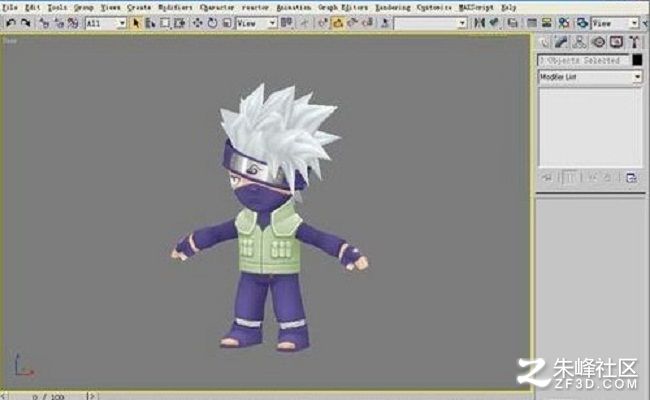The height and width of the screenshot is (400, 650).
Task: Toggle Show End Result button
Action: tap(570, 178)
